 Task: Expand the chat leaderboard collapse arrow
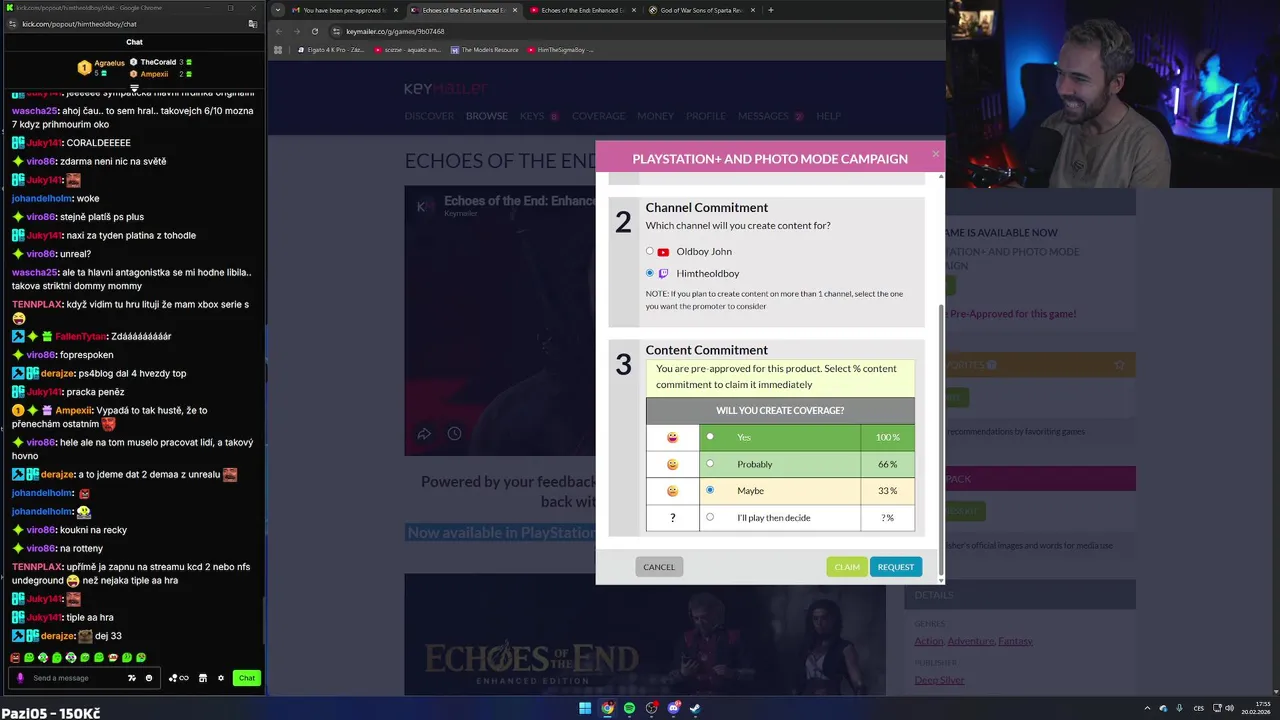tap(134, 87)
